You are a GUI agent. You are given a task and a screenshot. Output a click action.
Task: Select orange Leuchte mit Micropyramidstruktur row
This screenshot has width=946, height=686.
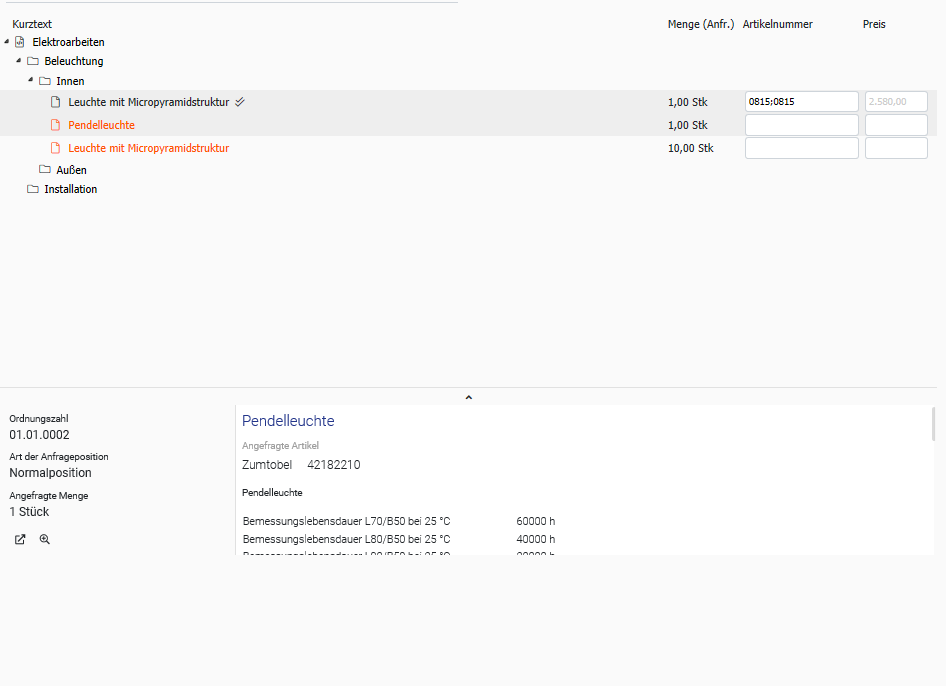pos(148,148)
